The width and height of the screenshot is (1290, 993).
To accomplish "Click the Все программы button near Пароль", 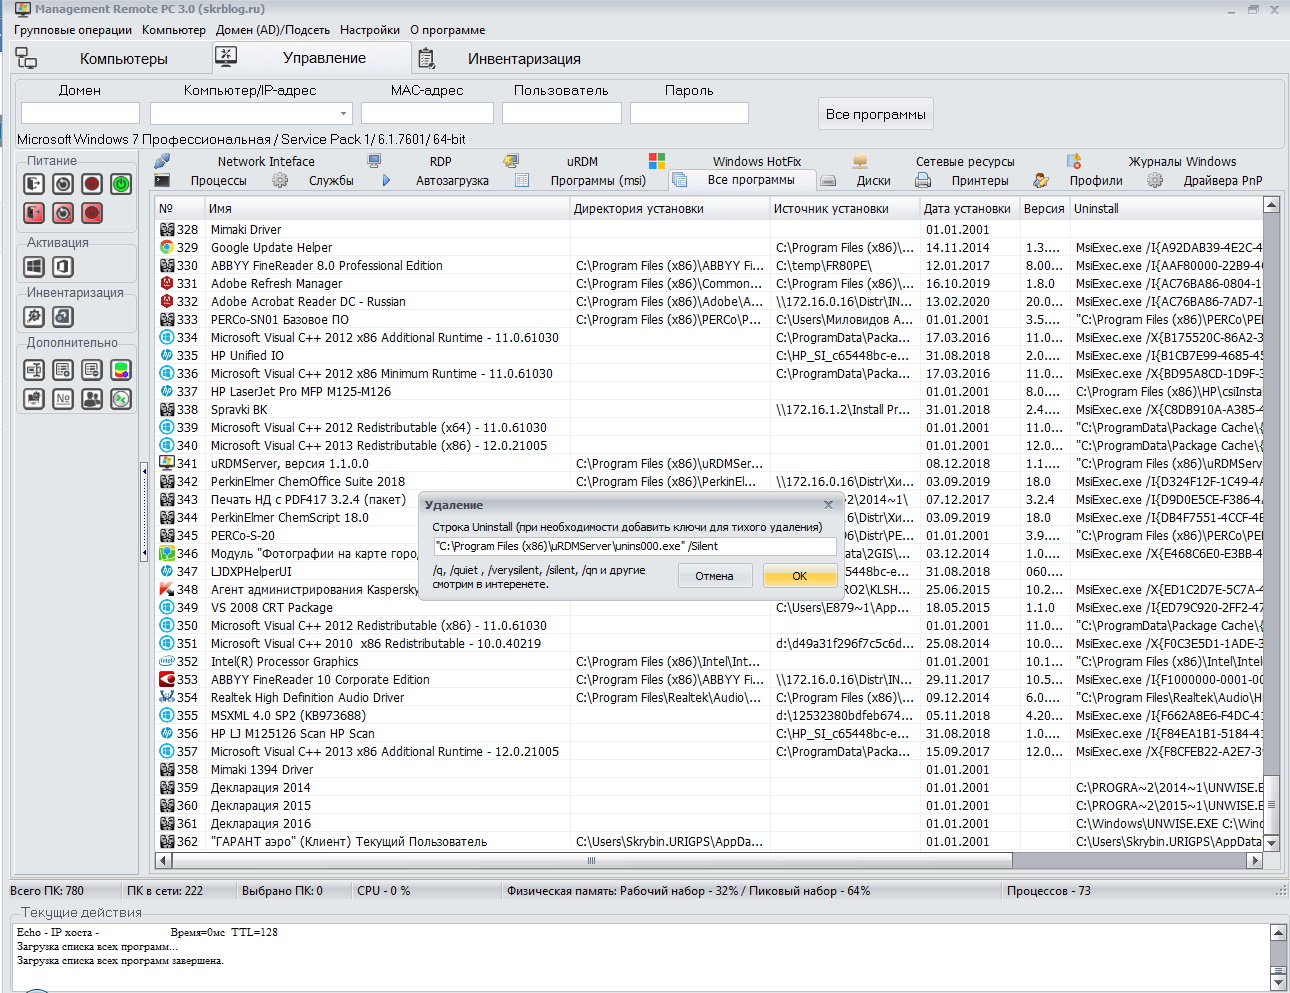I will tap(876, 114).
